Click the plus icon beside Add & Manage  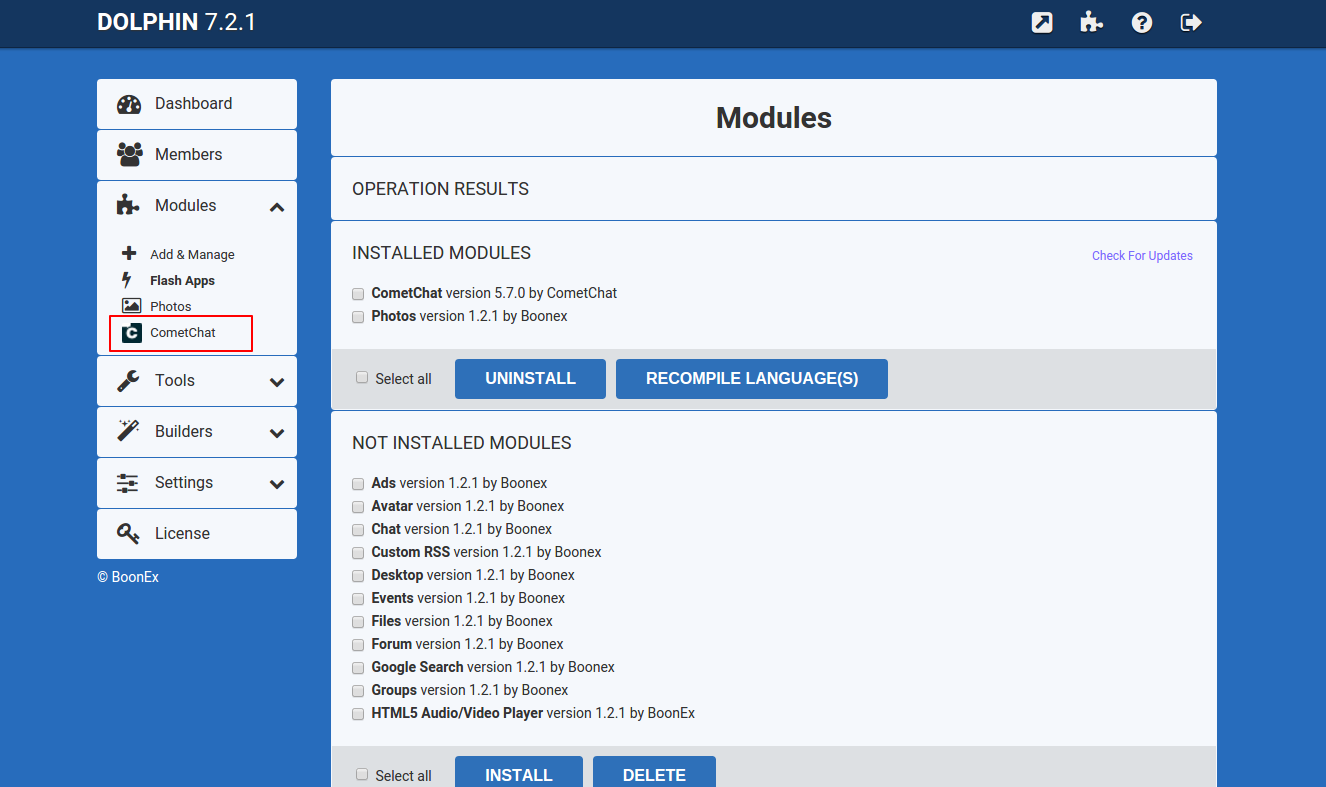click(129, 254)
